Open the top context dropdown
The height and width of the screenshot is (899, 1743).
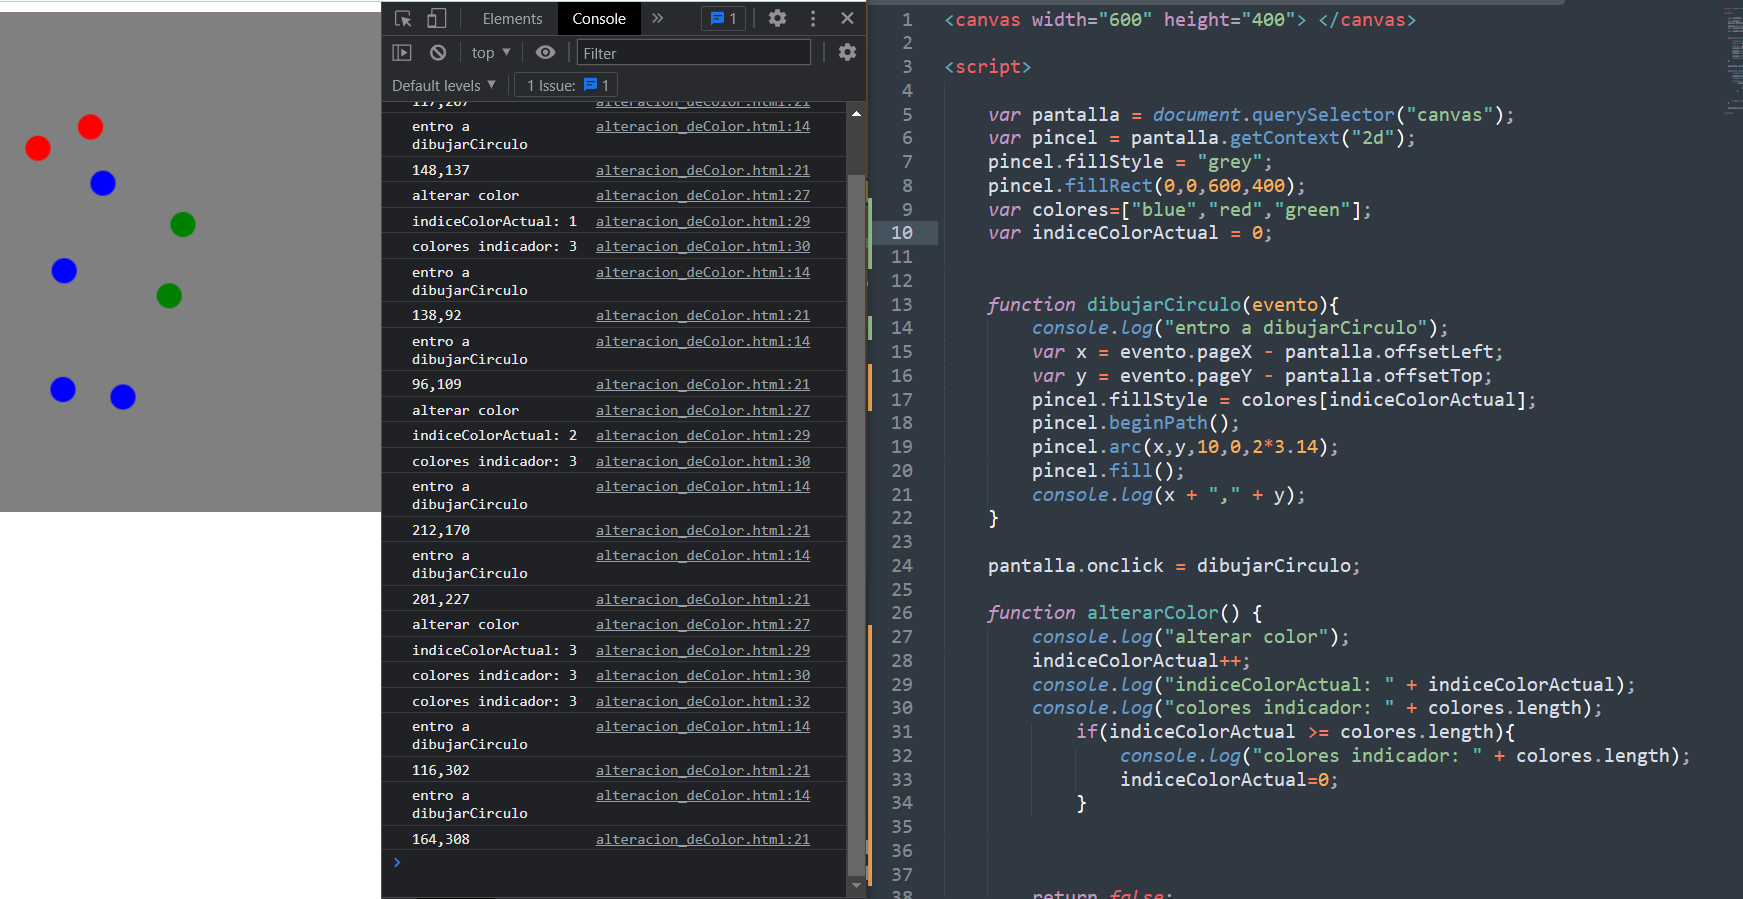click(491, 52)
